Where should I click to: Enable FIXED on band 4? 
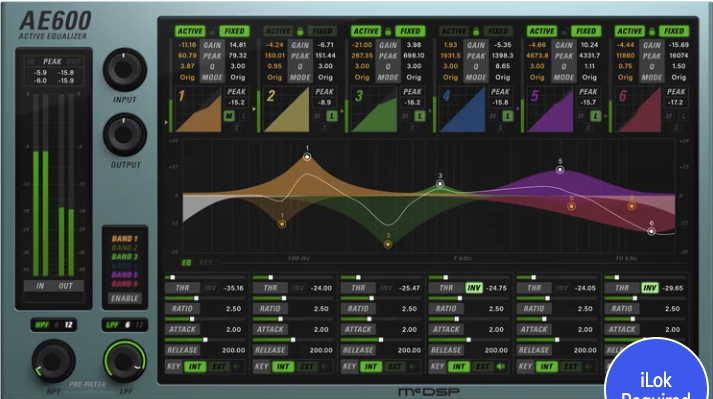[498, 31]
